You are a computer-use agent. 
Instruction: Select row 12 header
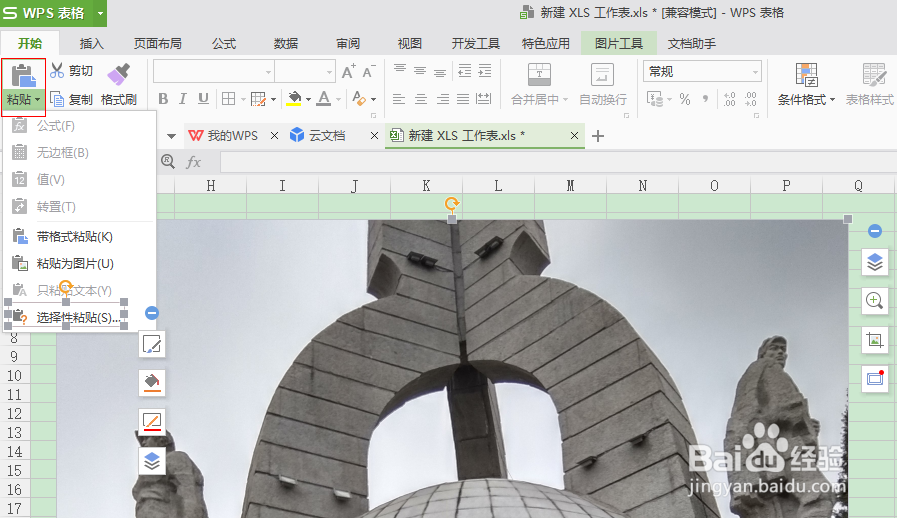[14, 413]
